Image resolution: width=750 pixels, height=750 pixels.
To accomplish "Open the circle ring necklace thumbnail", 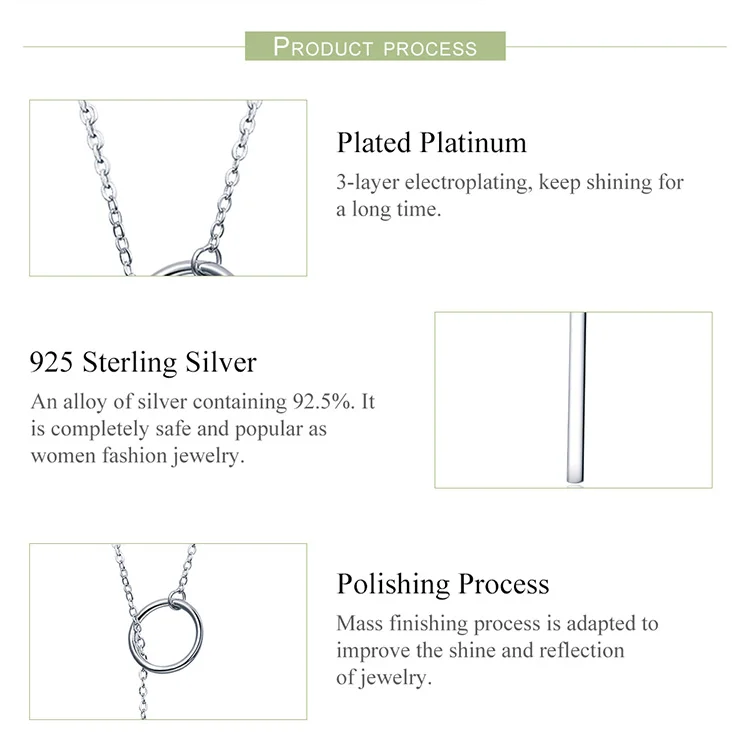I will click(168, 631).
